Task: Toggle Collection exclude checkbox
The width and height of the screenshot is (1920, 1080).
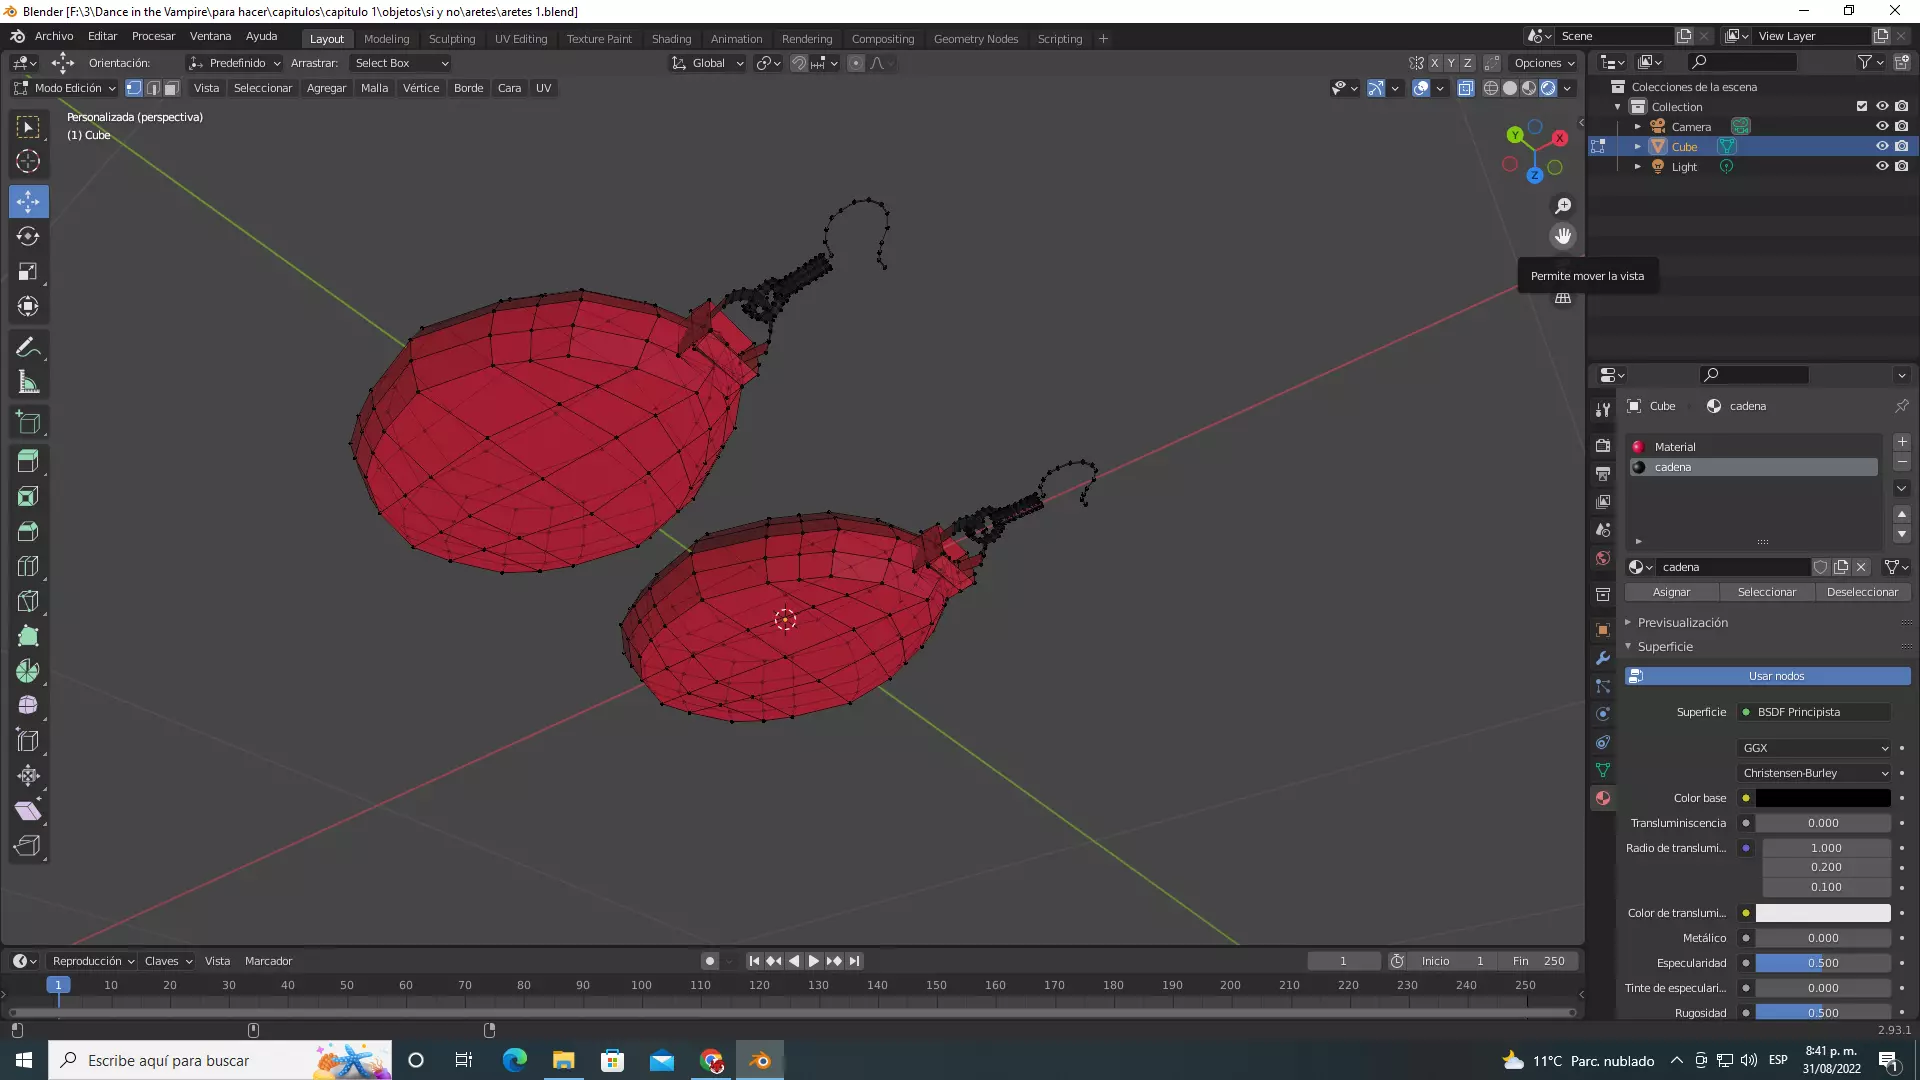Action: coord(1861,106)
